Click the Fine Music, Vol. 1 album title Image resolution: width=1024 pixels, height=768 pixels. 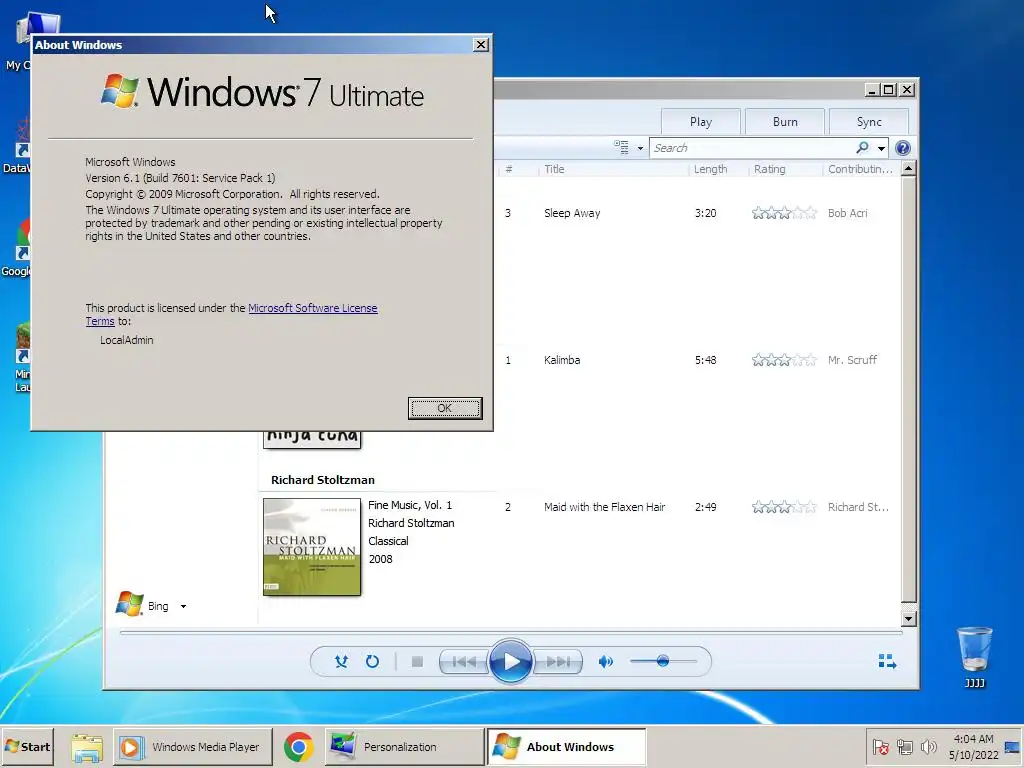(410, 505)
